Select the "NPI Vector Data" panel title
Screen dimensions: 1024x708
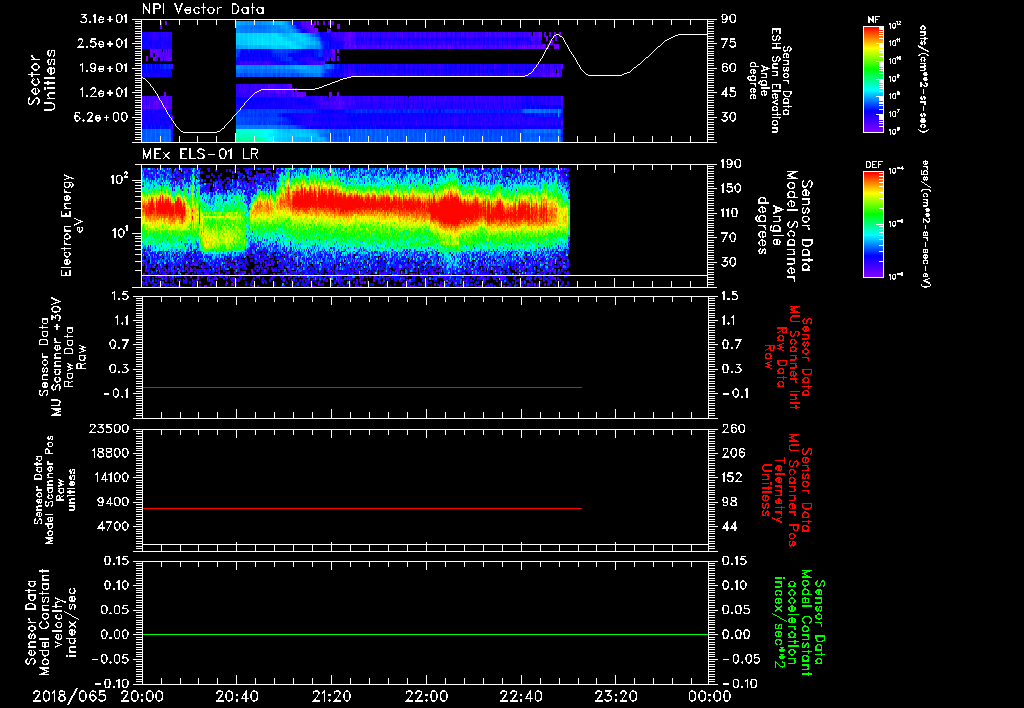coord(203,9)
